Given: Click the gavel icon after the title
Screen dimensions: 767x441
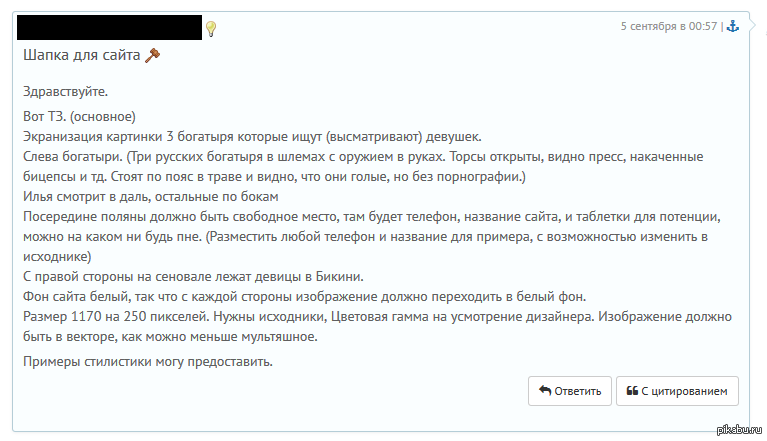Looking at the screenshot, I should point(152,55).
